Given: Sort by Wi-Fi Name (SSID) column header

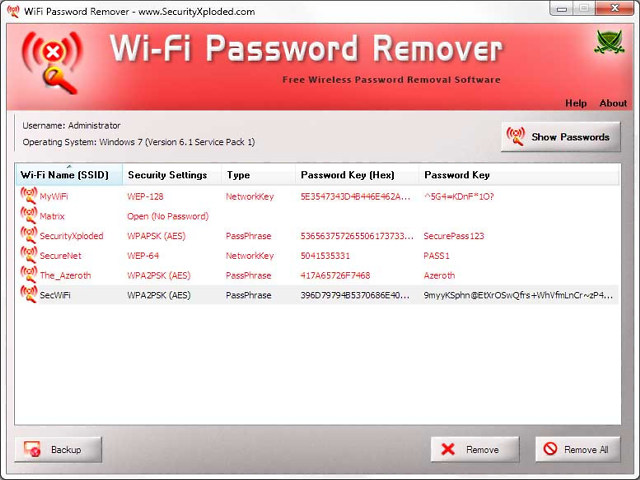Looking at the screenshot, I should (x=65, y=175).
